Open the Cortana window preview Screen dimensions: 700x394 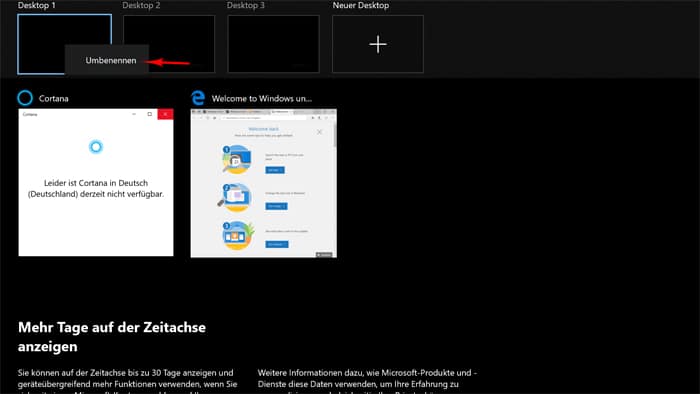(96, 182)
